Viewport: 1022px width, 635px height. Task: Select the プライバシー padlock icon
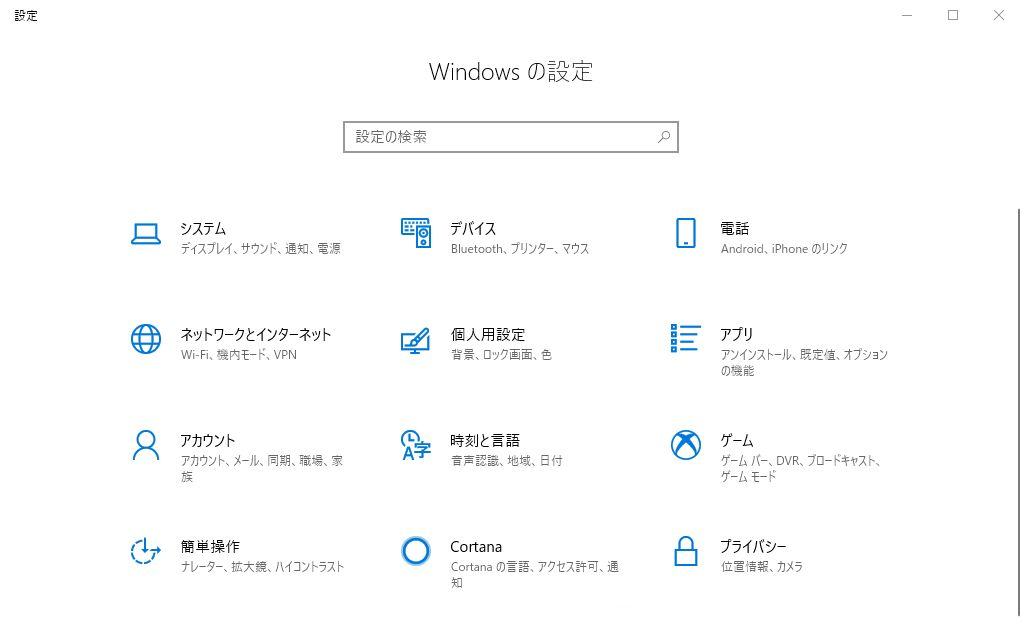686,551
